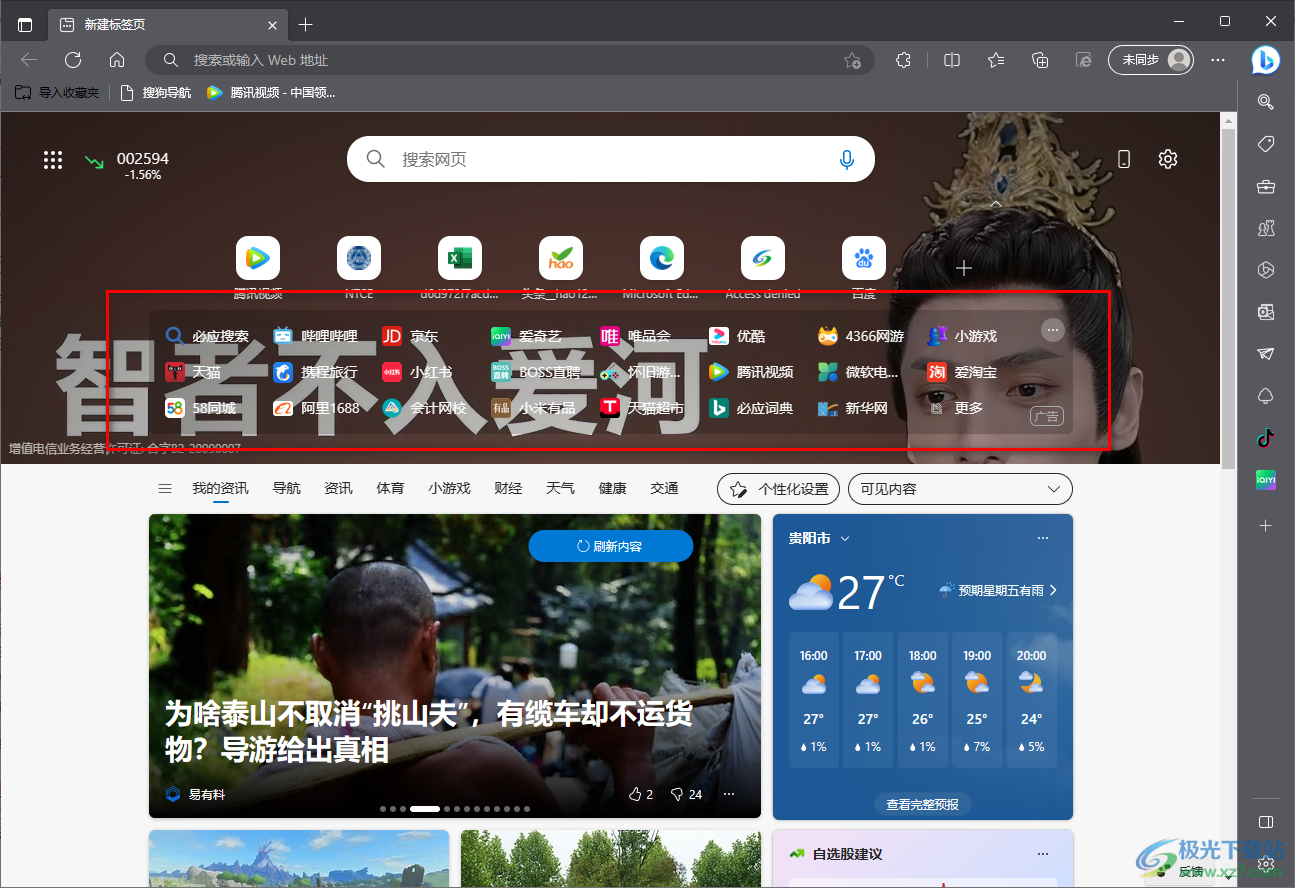
Task: Open the sidebar iQIYI icon
Action: tap(1265, 480)
